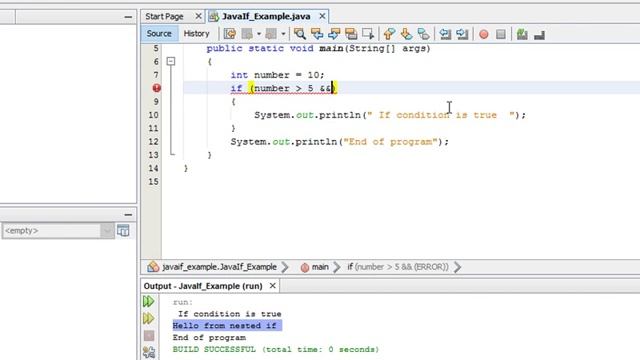The width and height of the screenshot is (640, 360).
Task: Toggle Bookmark on current line
Action: coord(424,34)
